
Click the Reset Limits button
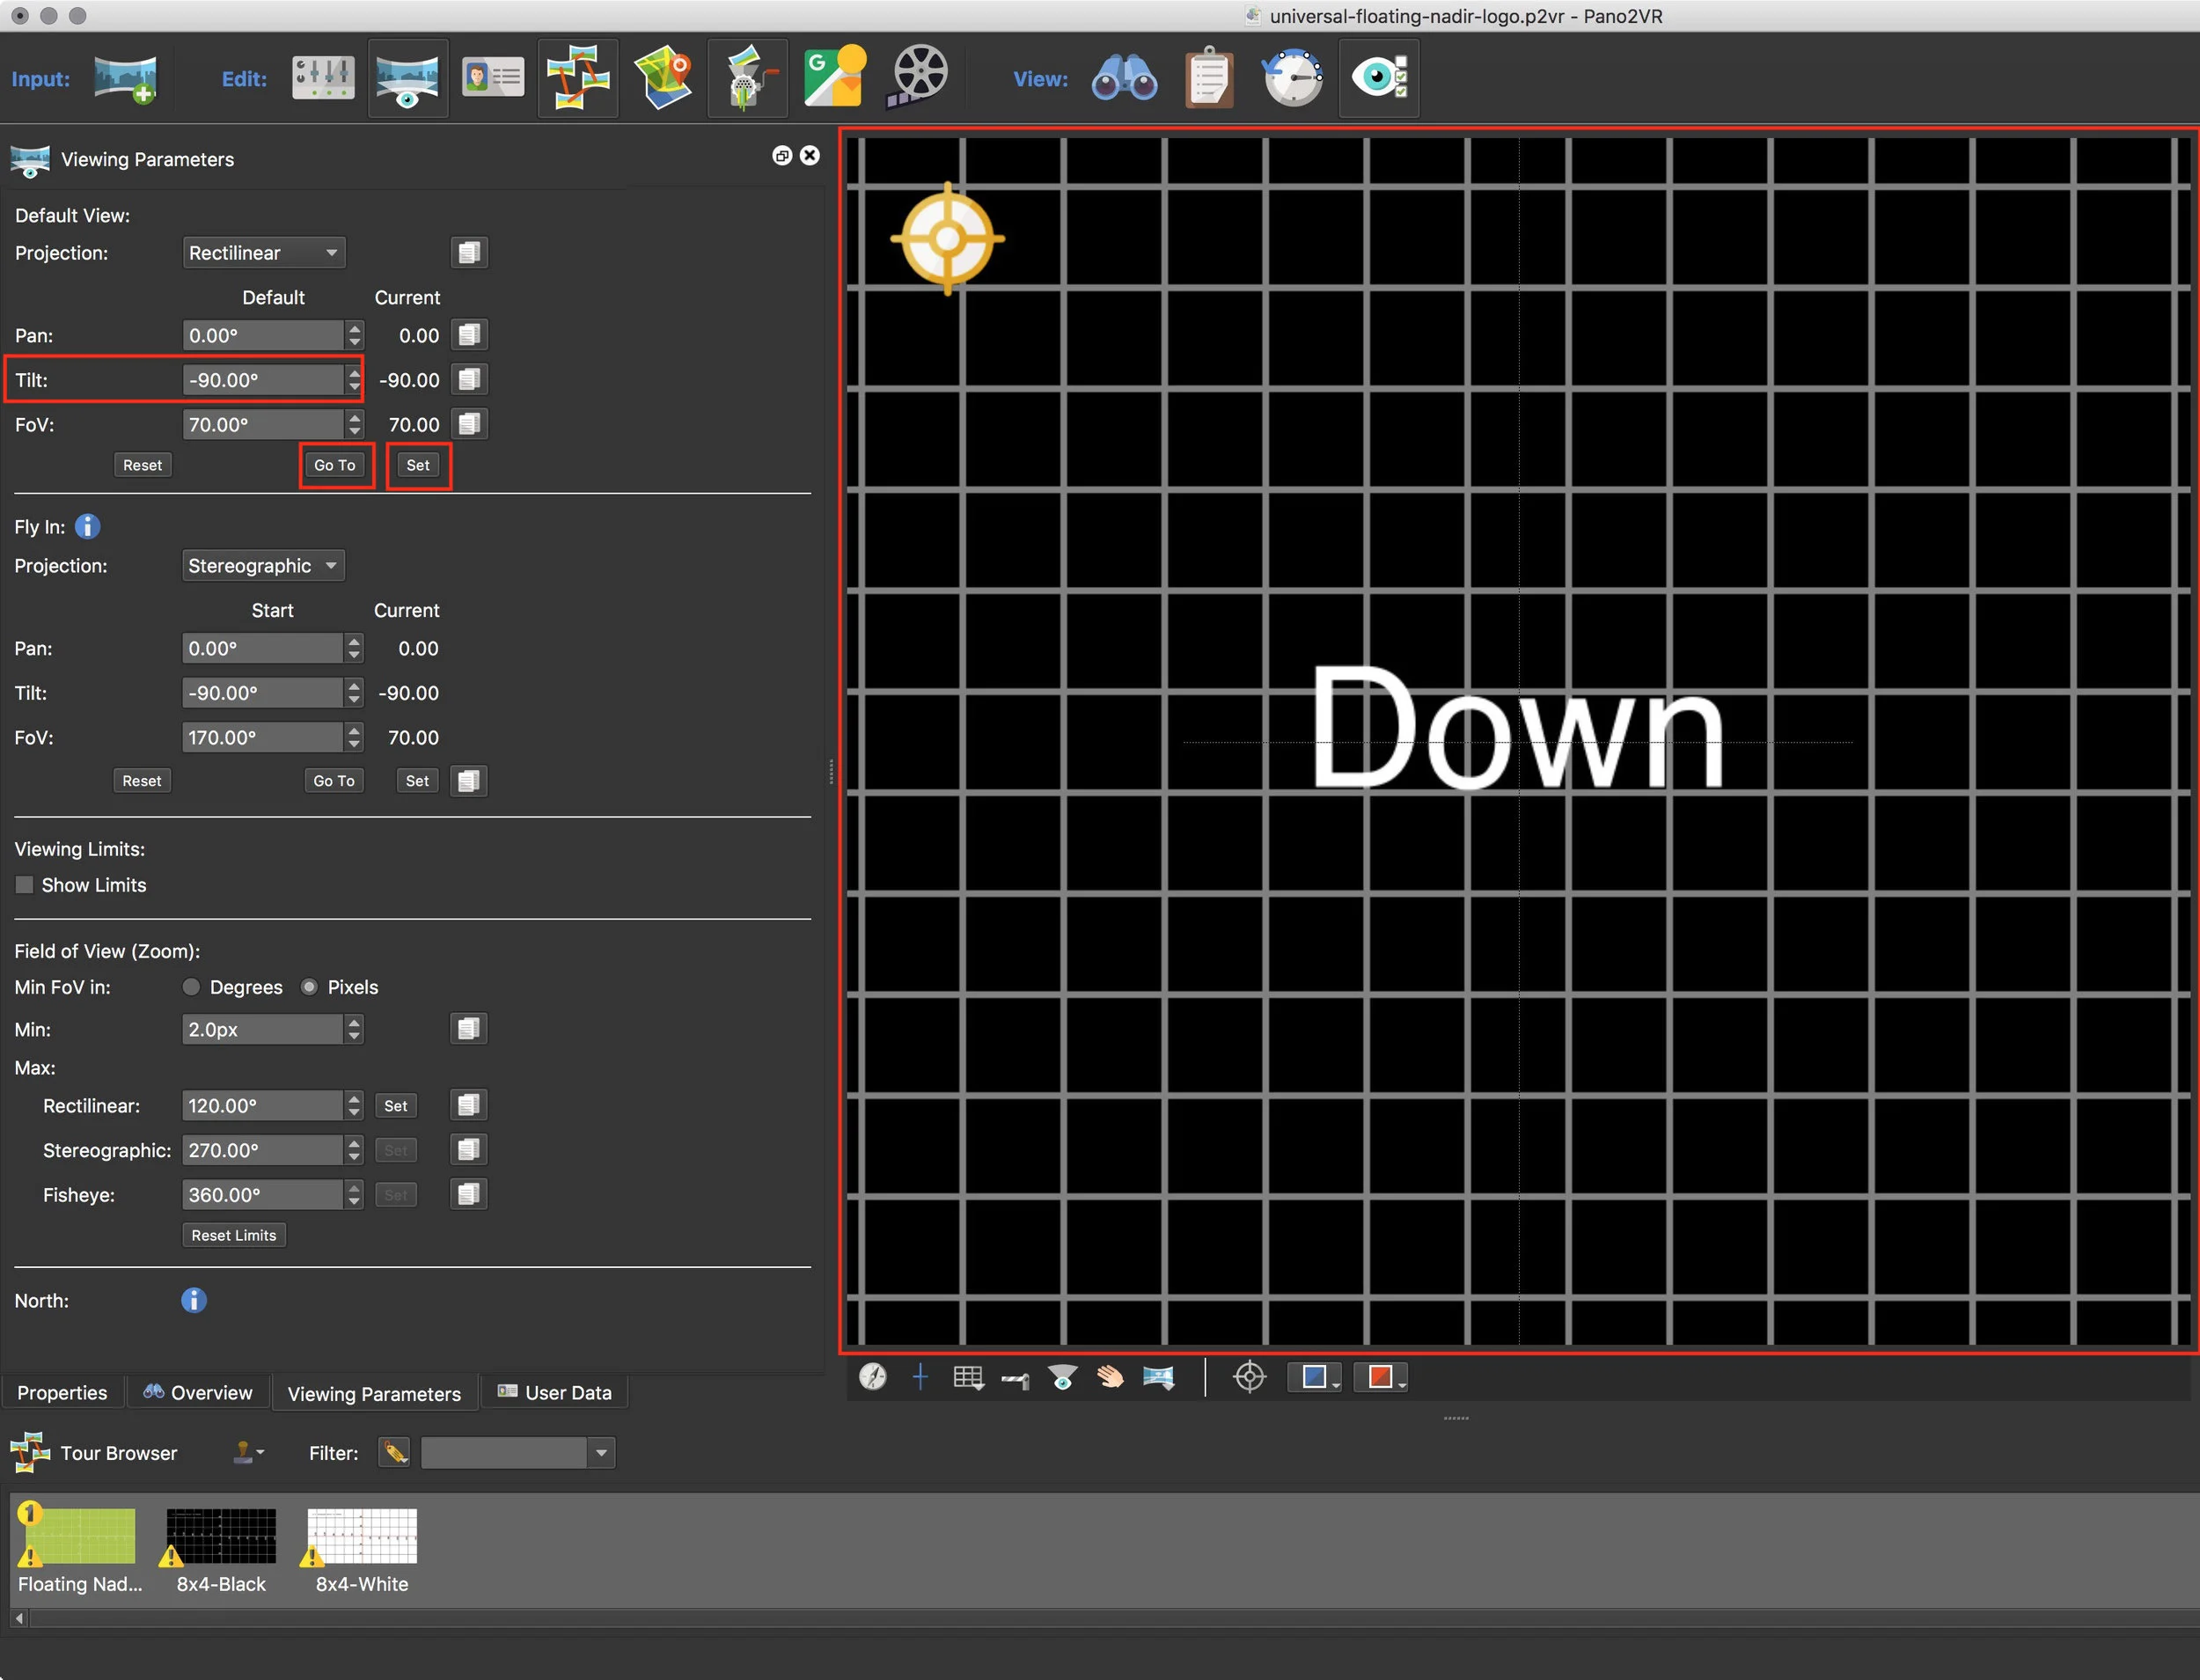point(234,1235)
